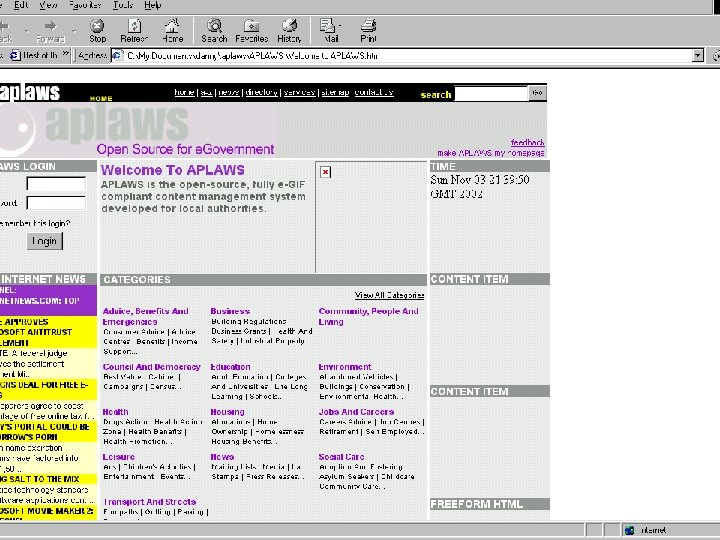Go to the browser Home icon

pos(173,30)
